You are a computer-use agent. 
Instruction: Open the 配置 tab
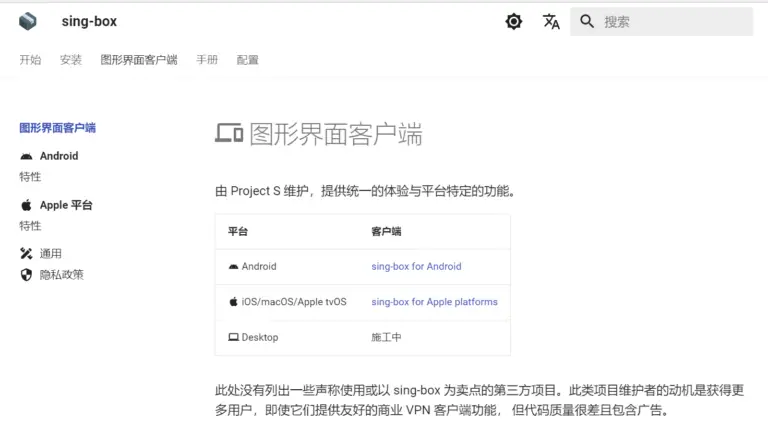248,60
